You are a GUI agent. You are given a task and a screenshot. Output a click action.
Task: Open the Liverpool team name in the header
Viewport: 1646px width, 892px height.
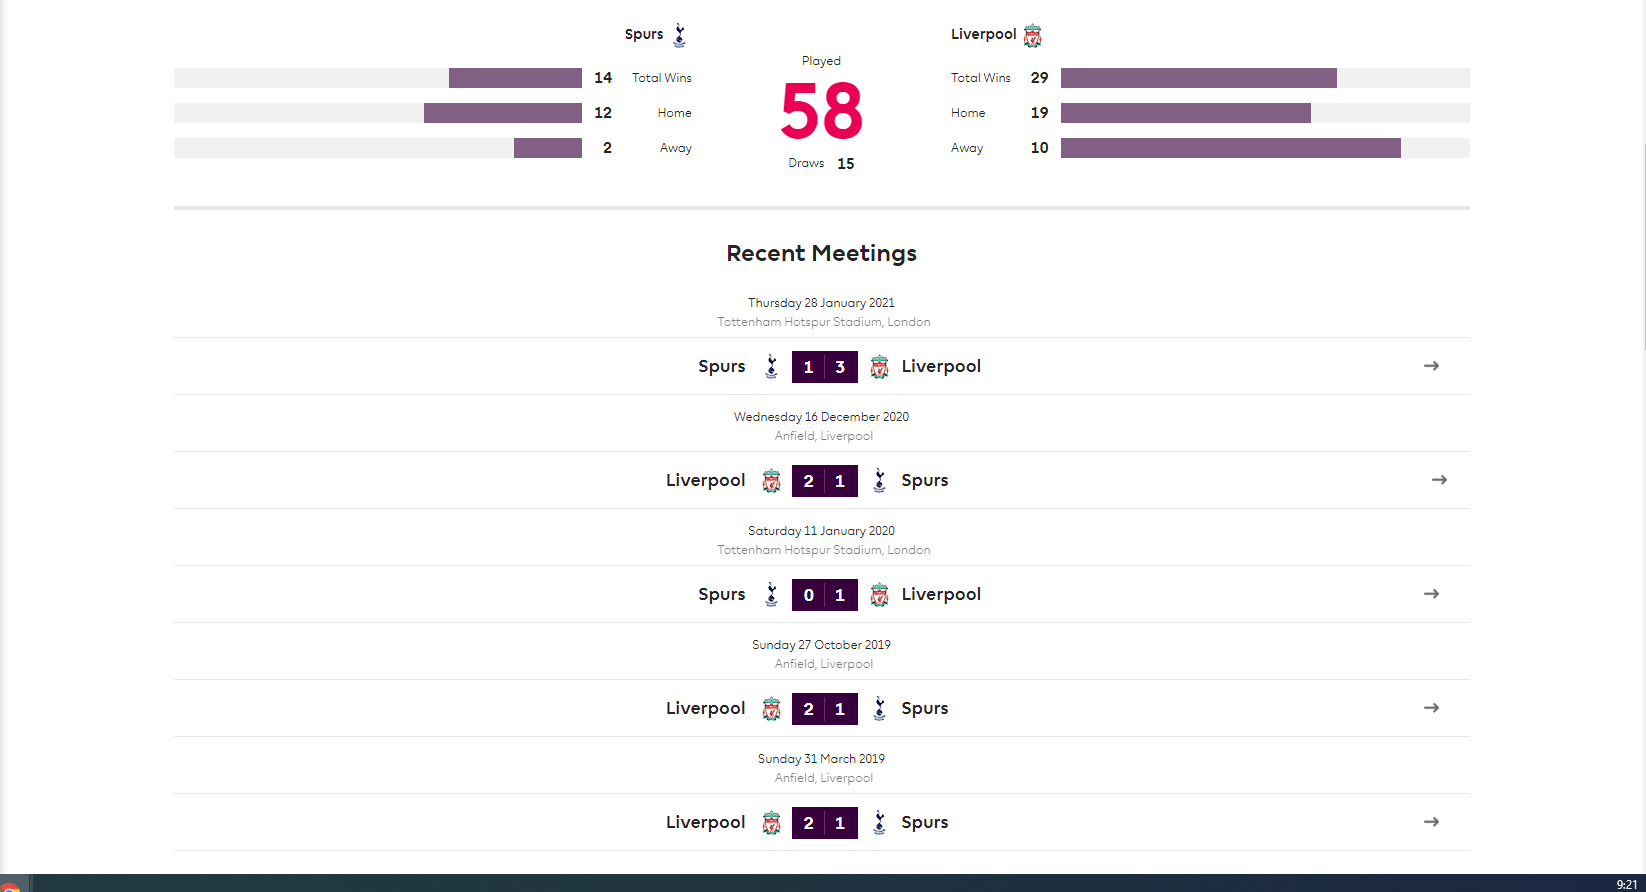(983, 34)
